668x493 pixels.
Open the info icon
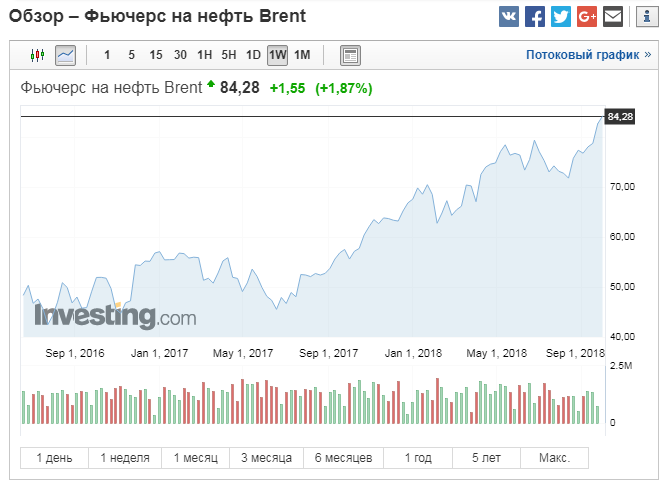click(646, 17)
